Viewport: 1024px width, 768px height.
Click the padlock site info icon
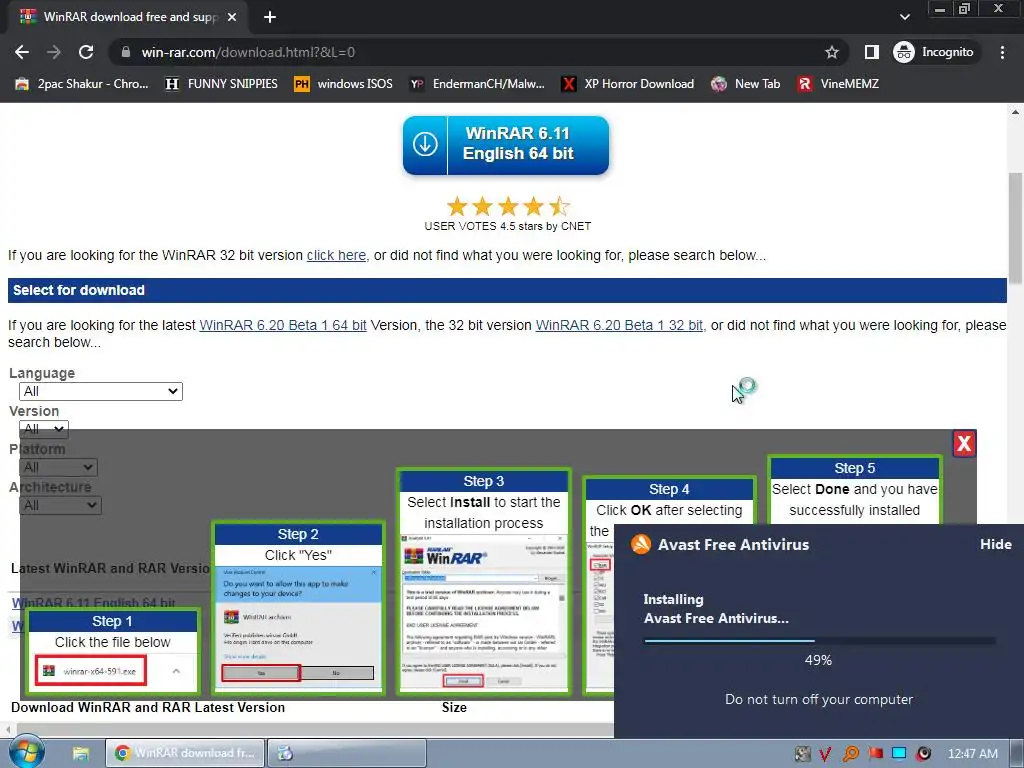click(126, 52)
